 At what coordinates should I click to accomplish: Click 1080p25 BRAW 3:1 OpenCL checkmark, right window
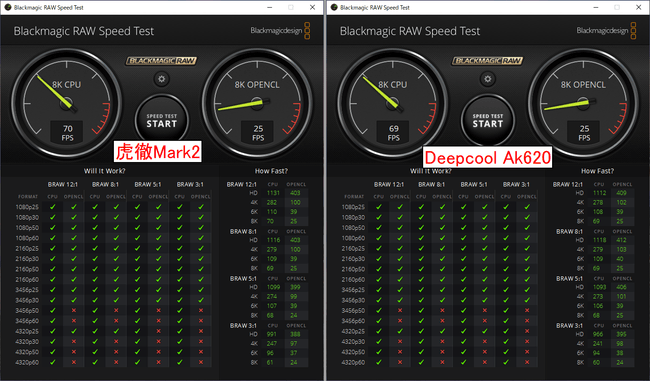coord(527,207)
